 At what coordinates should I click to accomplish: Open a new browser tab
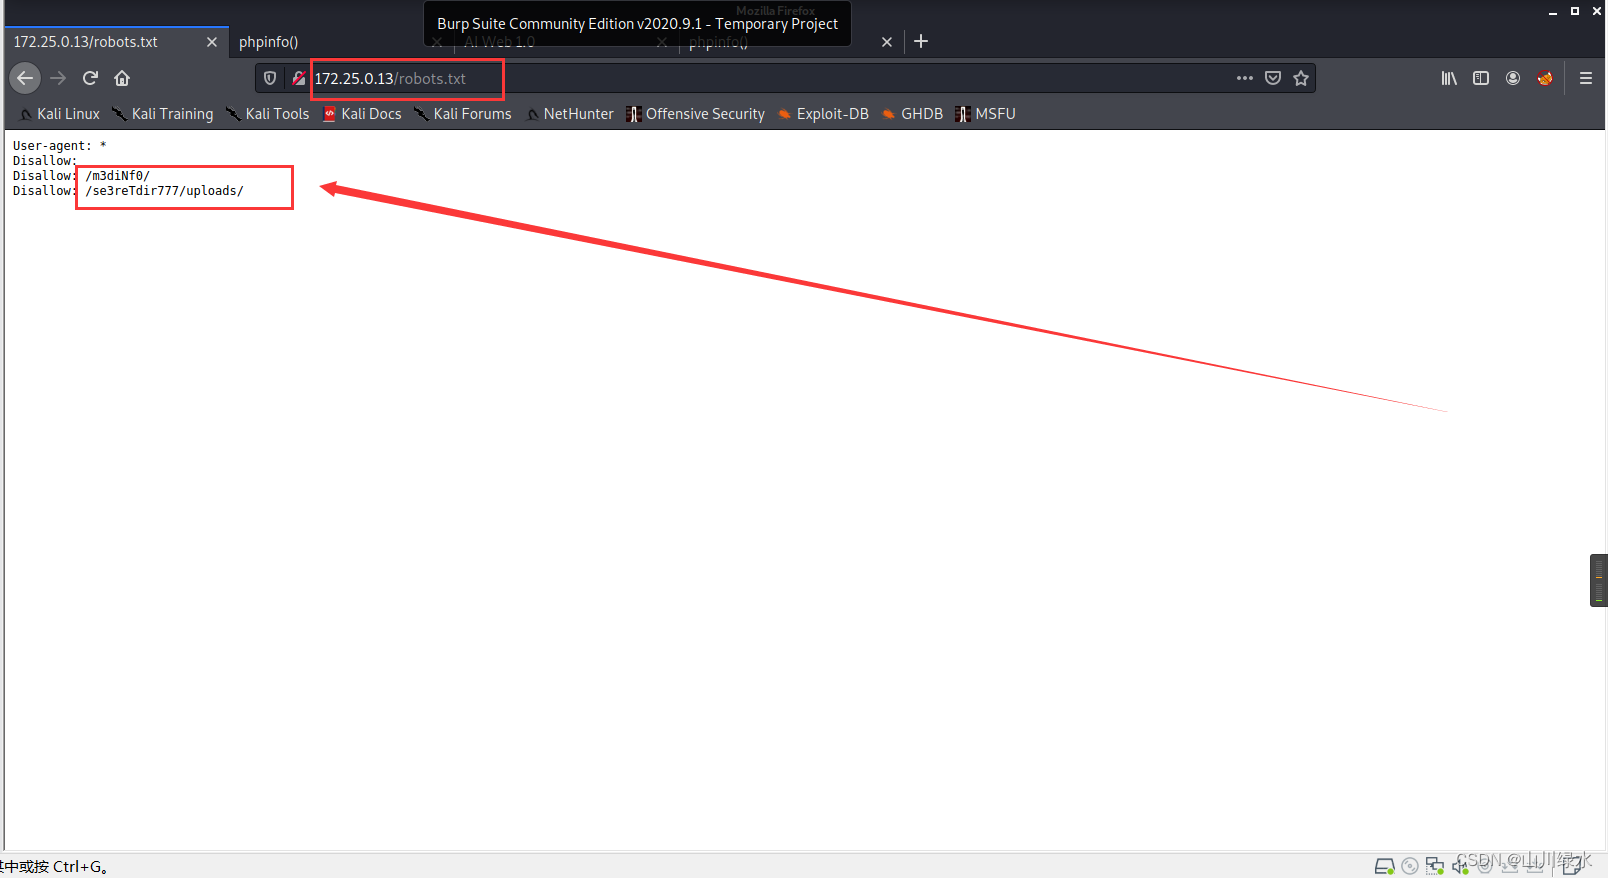point(921,41)
